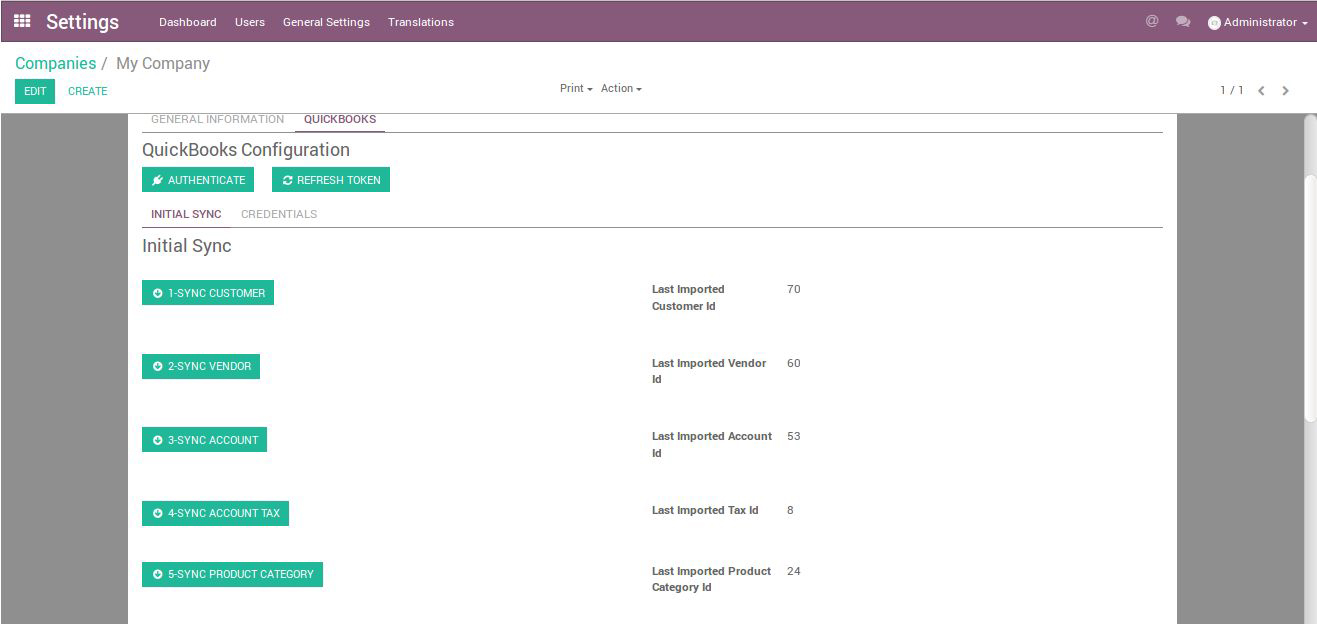Click the Last Imported Product Category Id label

[711, 579]
